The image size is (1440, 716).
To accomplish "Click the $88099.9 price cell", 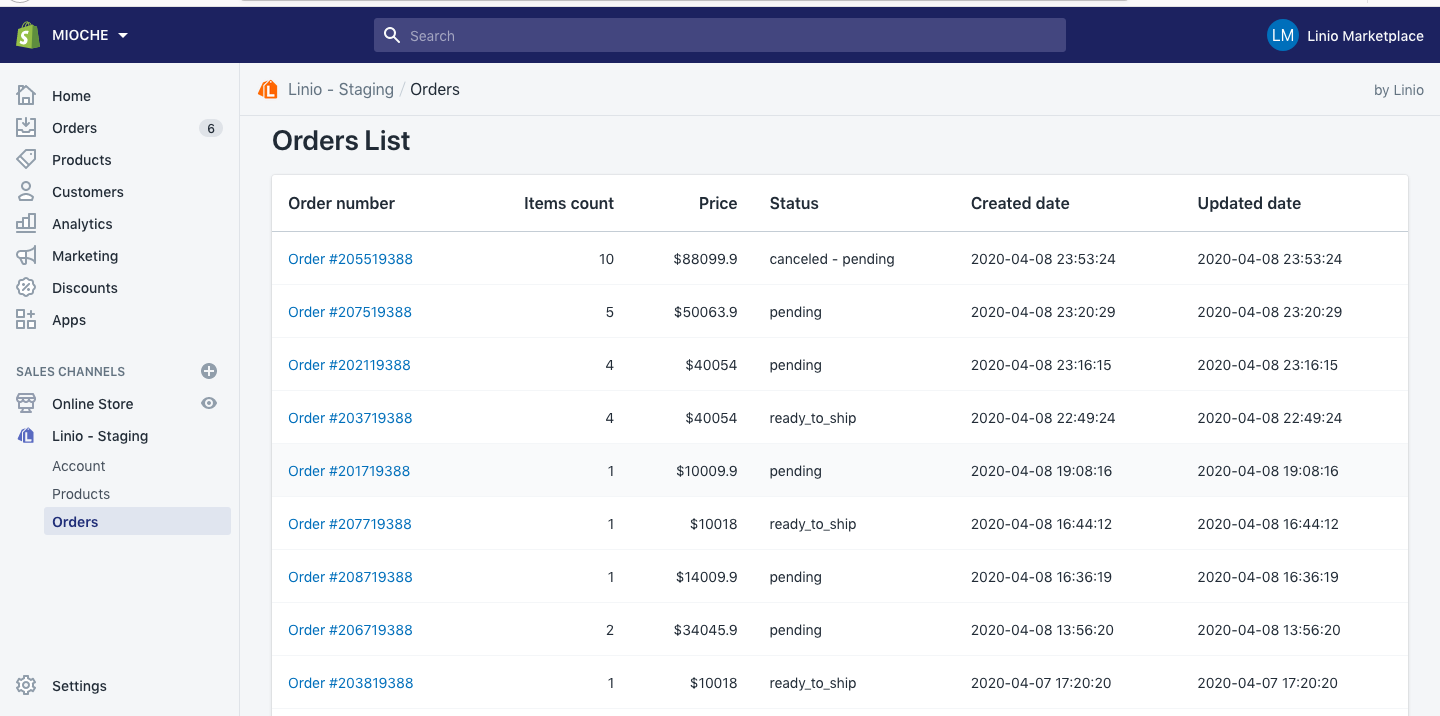I will 705,259.
